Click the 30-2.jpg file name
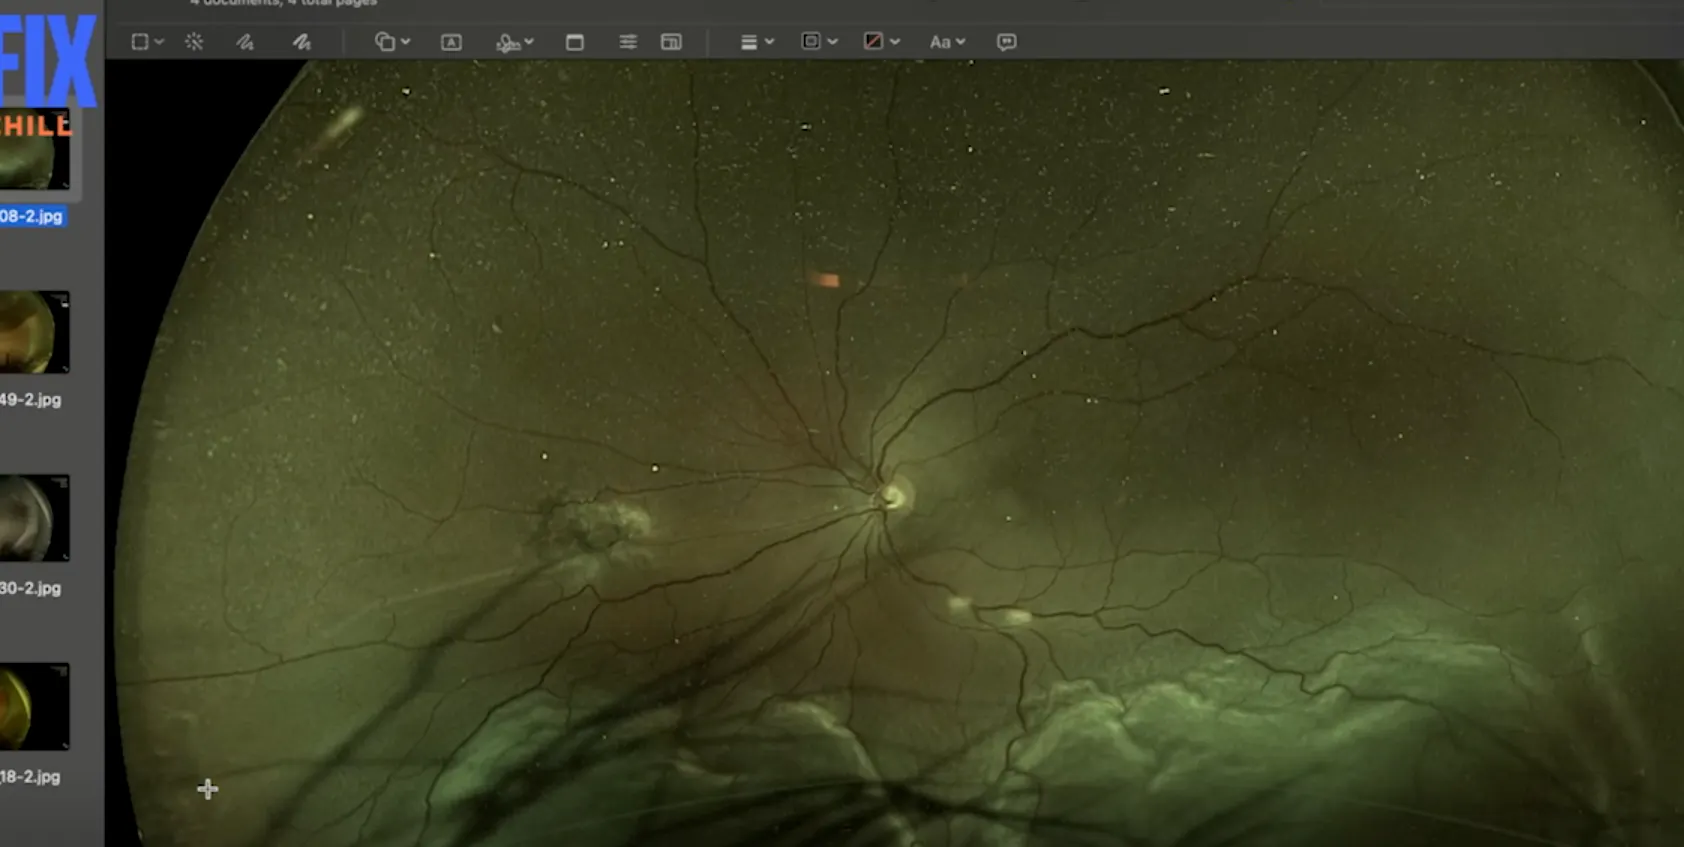 (x=31, y=588)
